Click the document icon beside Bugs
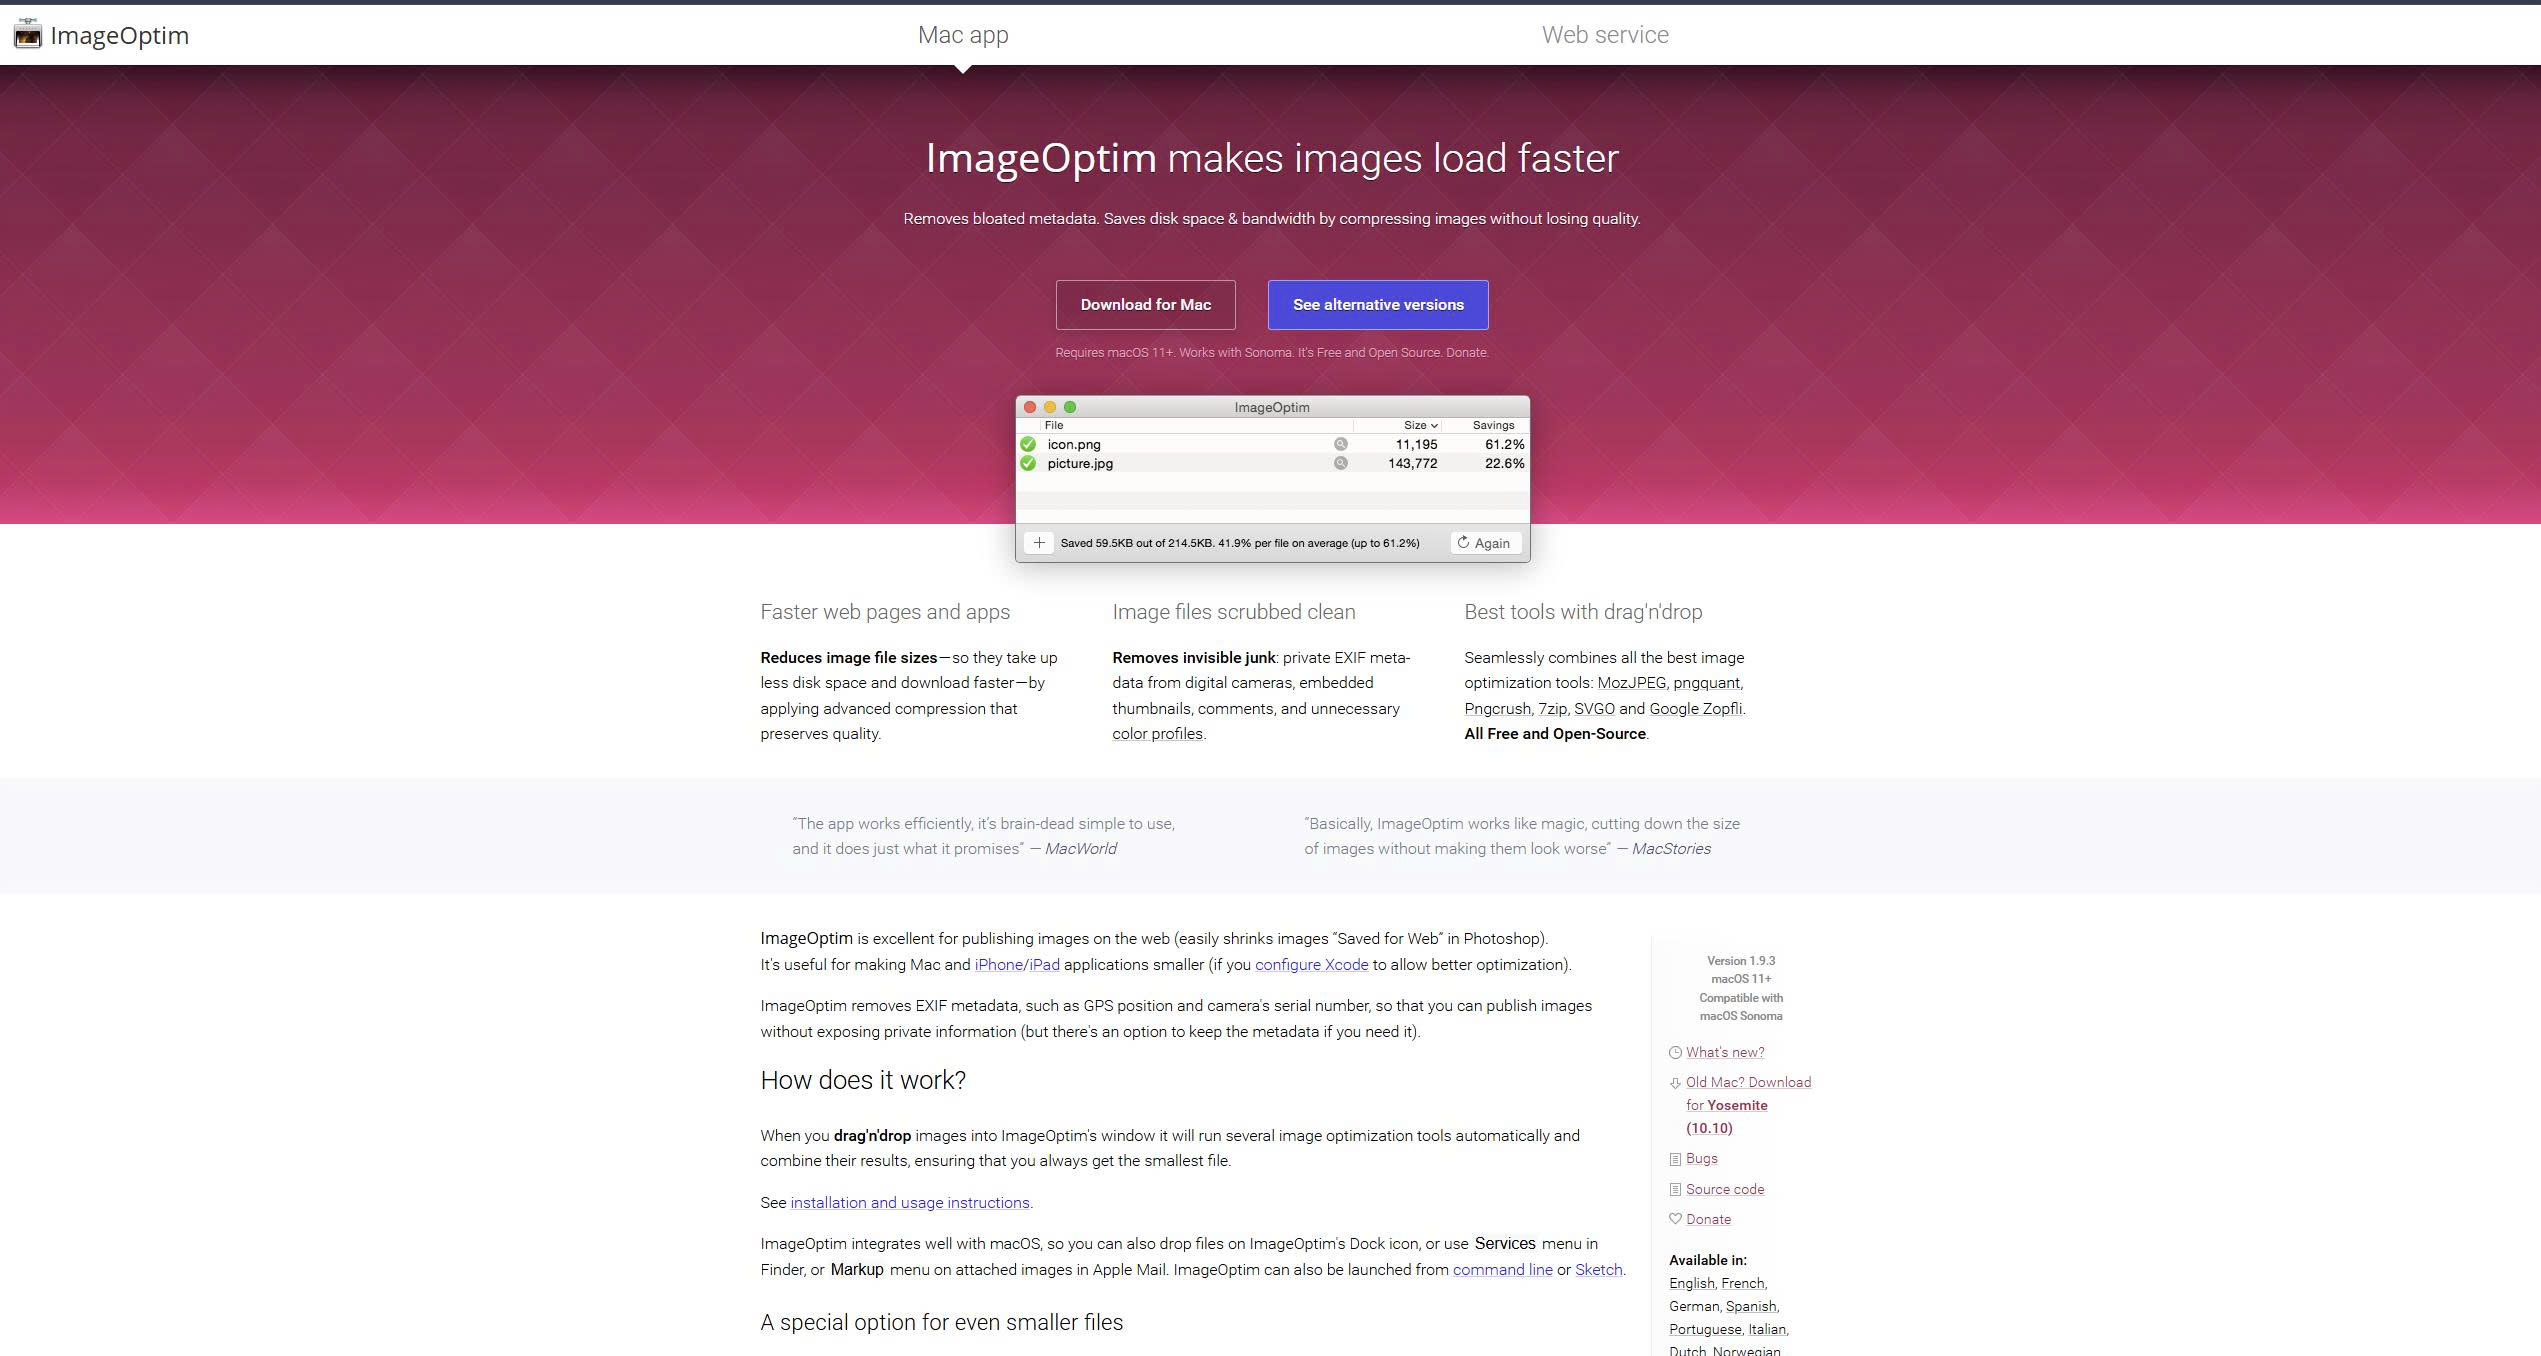The width and height of the screenshot is (2541, 1356). pyautogui.click(x=1675, y=1158)
